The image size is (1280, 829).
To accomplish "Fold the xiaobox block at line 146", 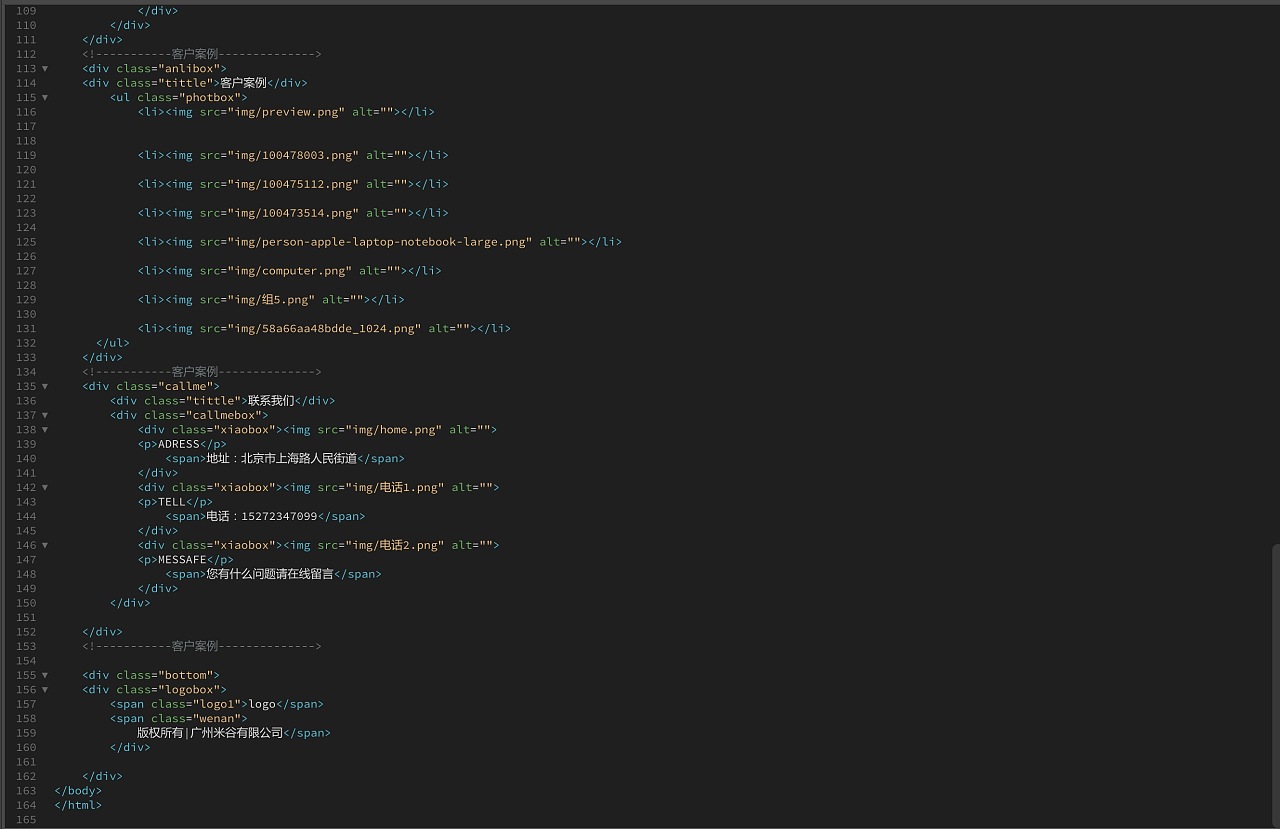I will pos(45,546).
